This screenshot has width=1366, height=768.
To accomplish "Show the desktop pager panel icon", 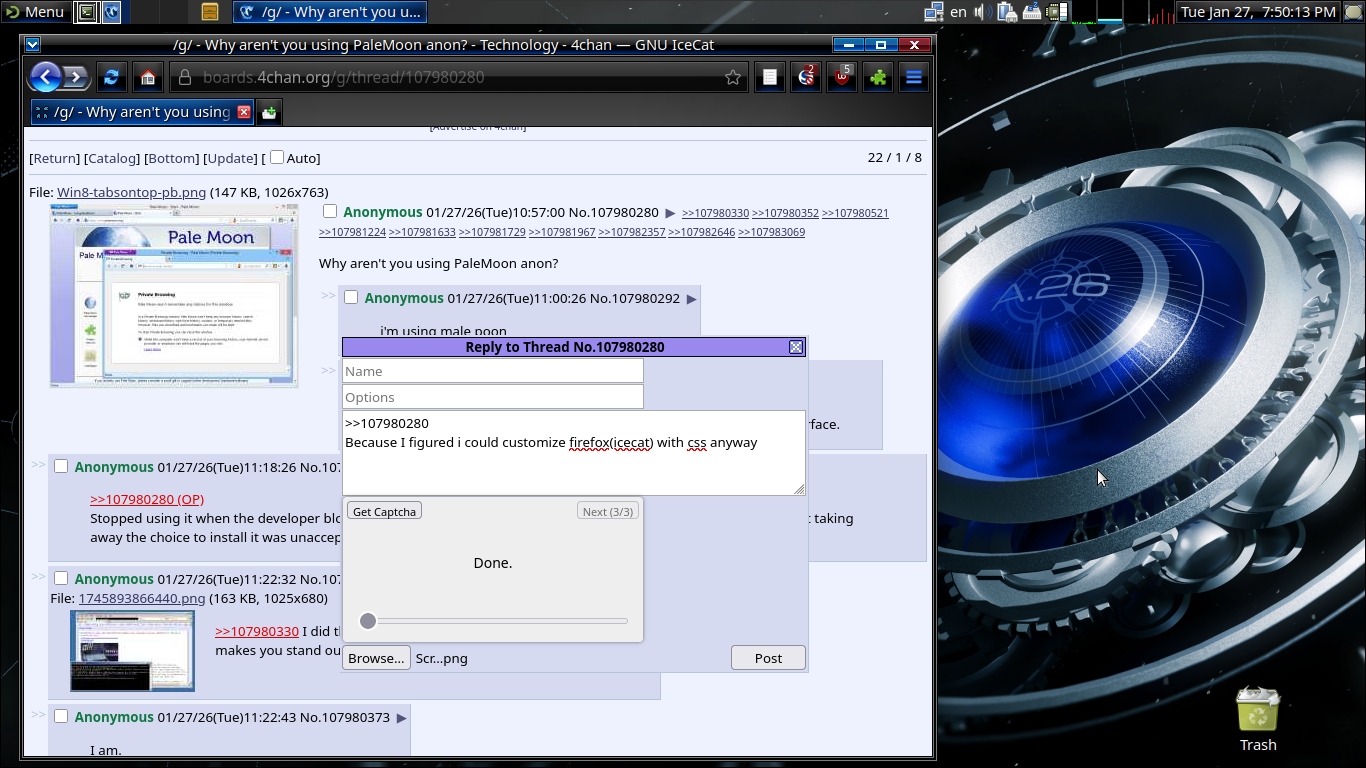I will (210, 12).
